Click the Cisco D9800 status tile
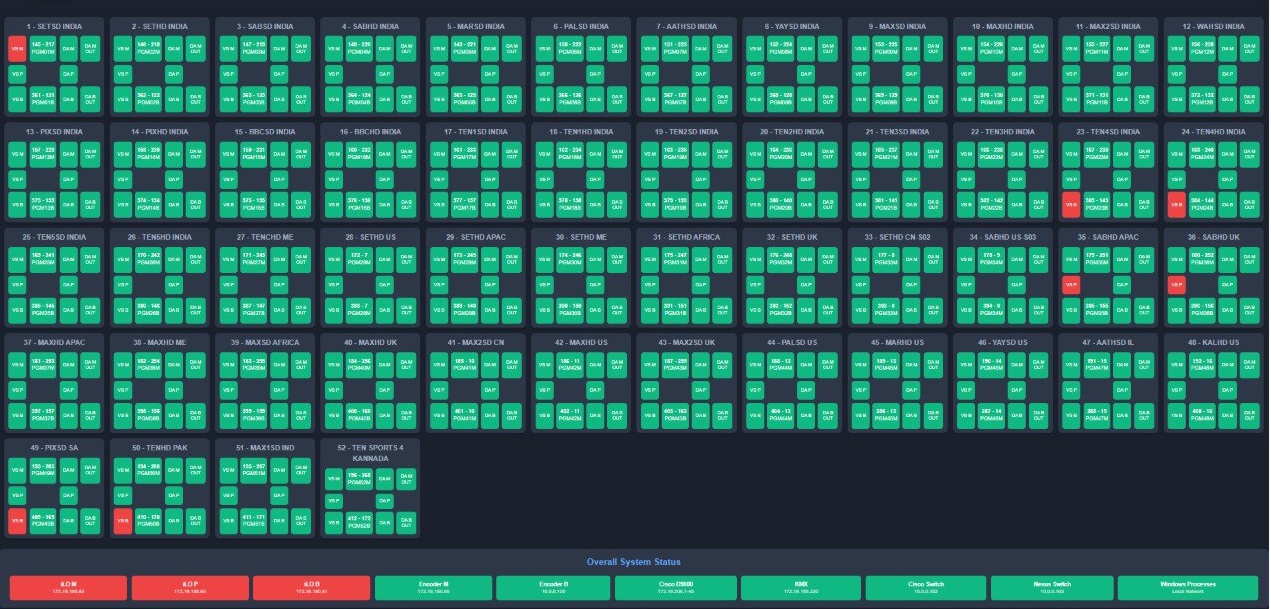Screen dimensions: 1271x609 pos(677,586)
